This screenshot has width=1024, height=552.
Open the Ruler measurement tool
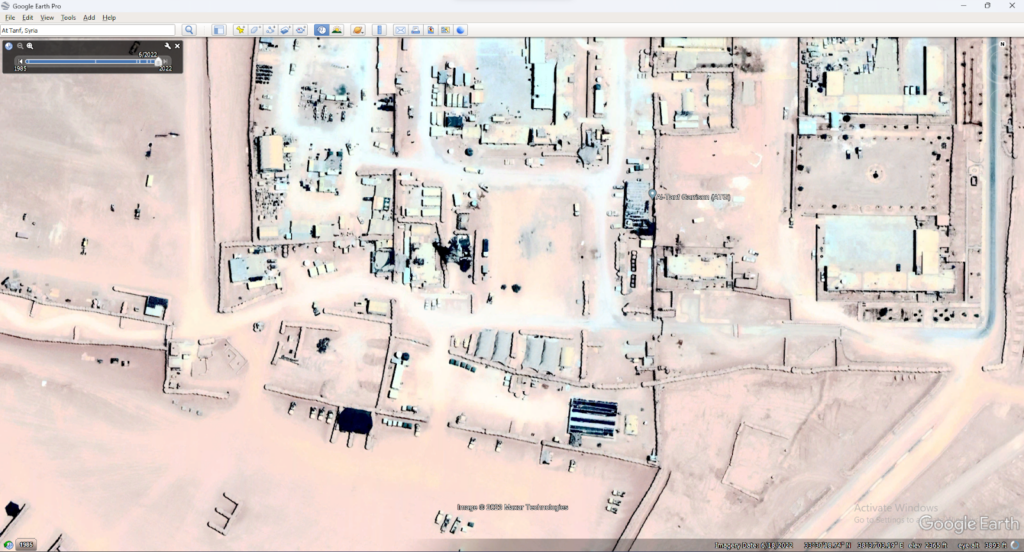[x=380, y=30]
